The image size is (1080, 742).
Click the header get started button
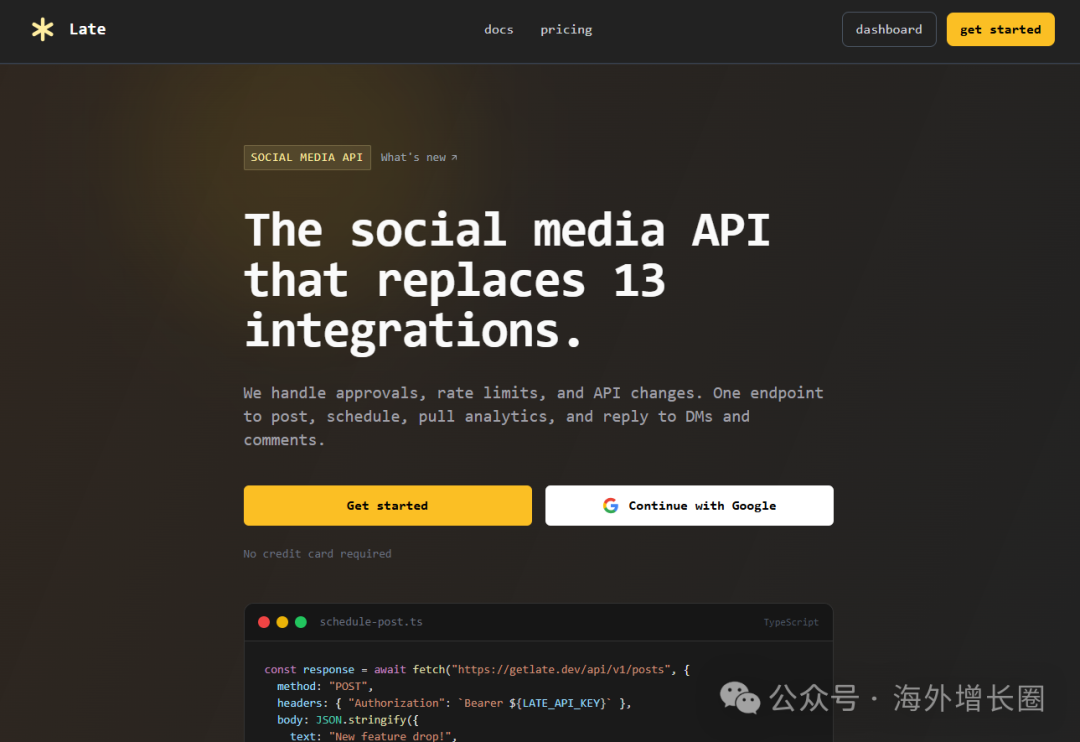(1000, 30)
